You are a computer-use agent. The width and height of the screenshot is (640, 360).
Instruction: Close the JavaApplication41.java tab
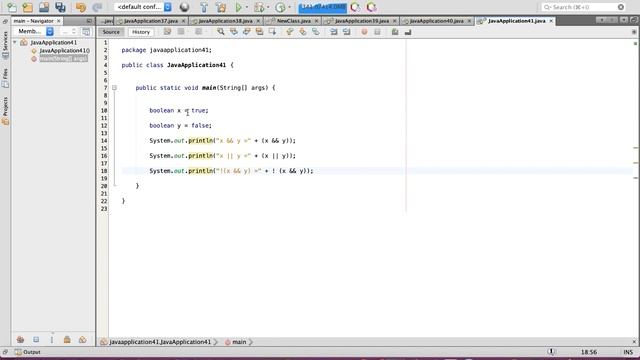551,21
